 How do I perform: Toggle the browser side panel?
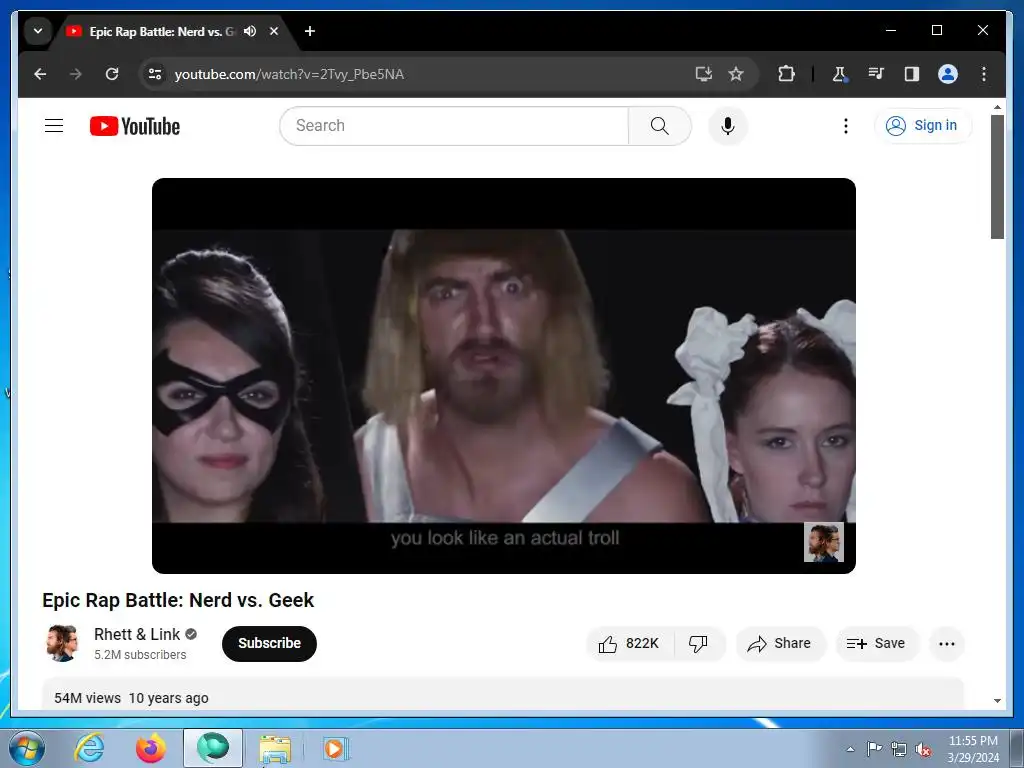(x=912, y=74)
